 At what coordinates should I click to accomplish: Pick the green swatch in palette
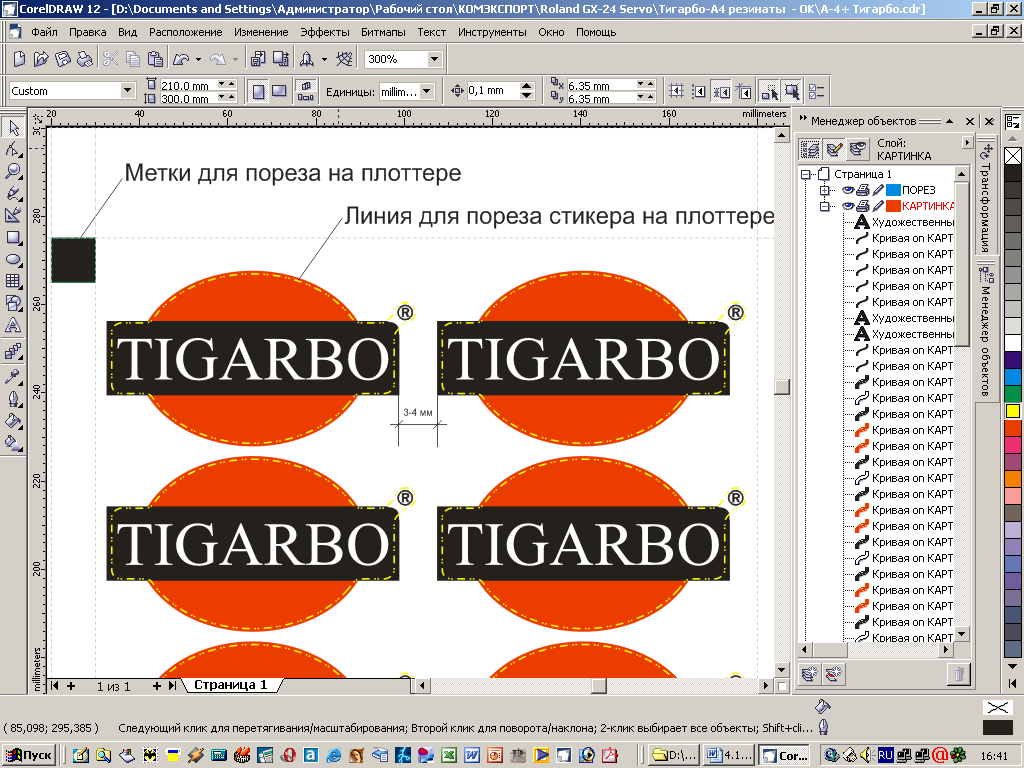point(1013,394)
